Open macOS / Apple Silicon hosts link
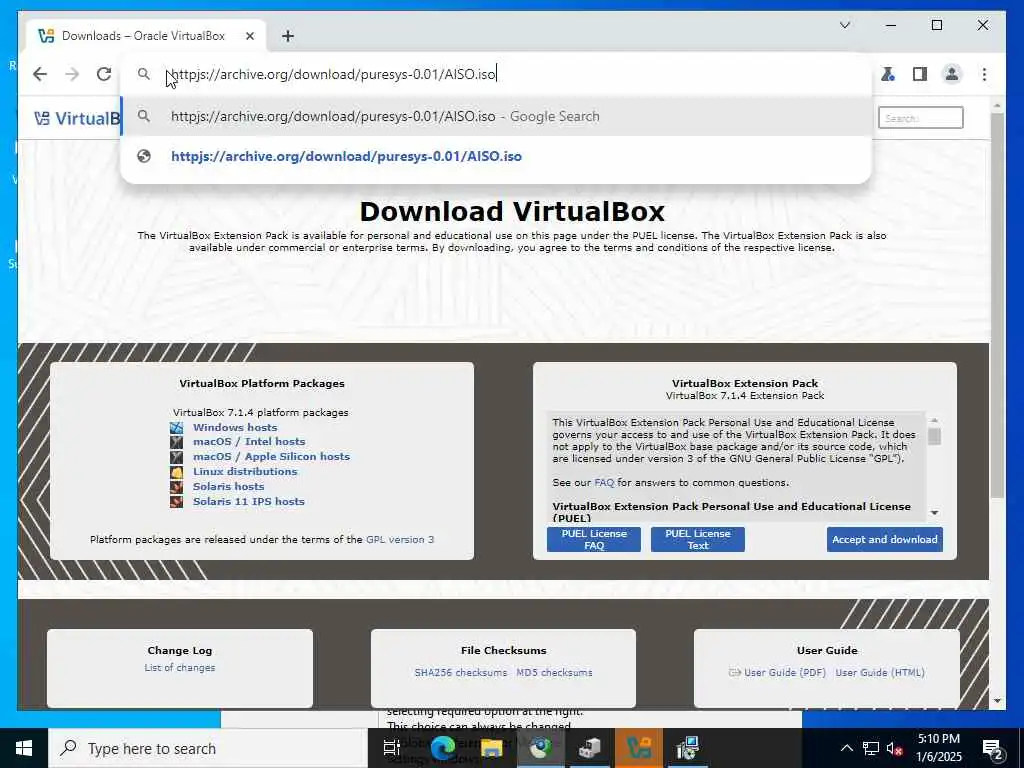 pos(271,456)
